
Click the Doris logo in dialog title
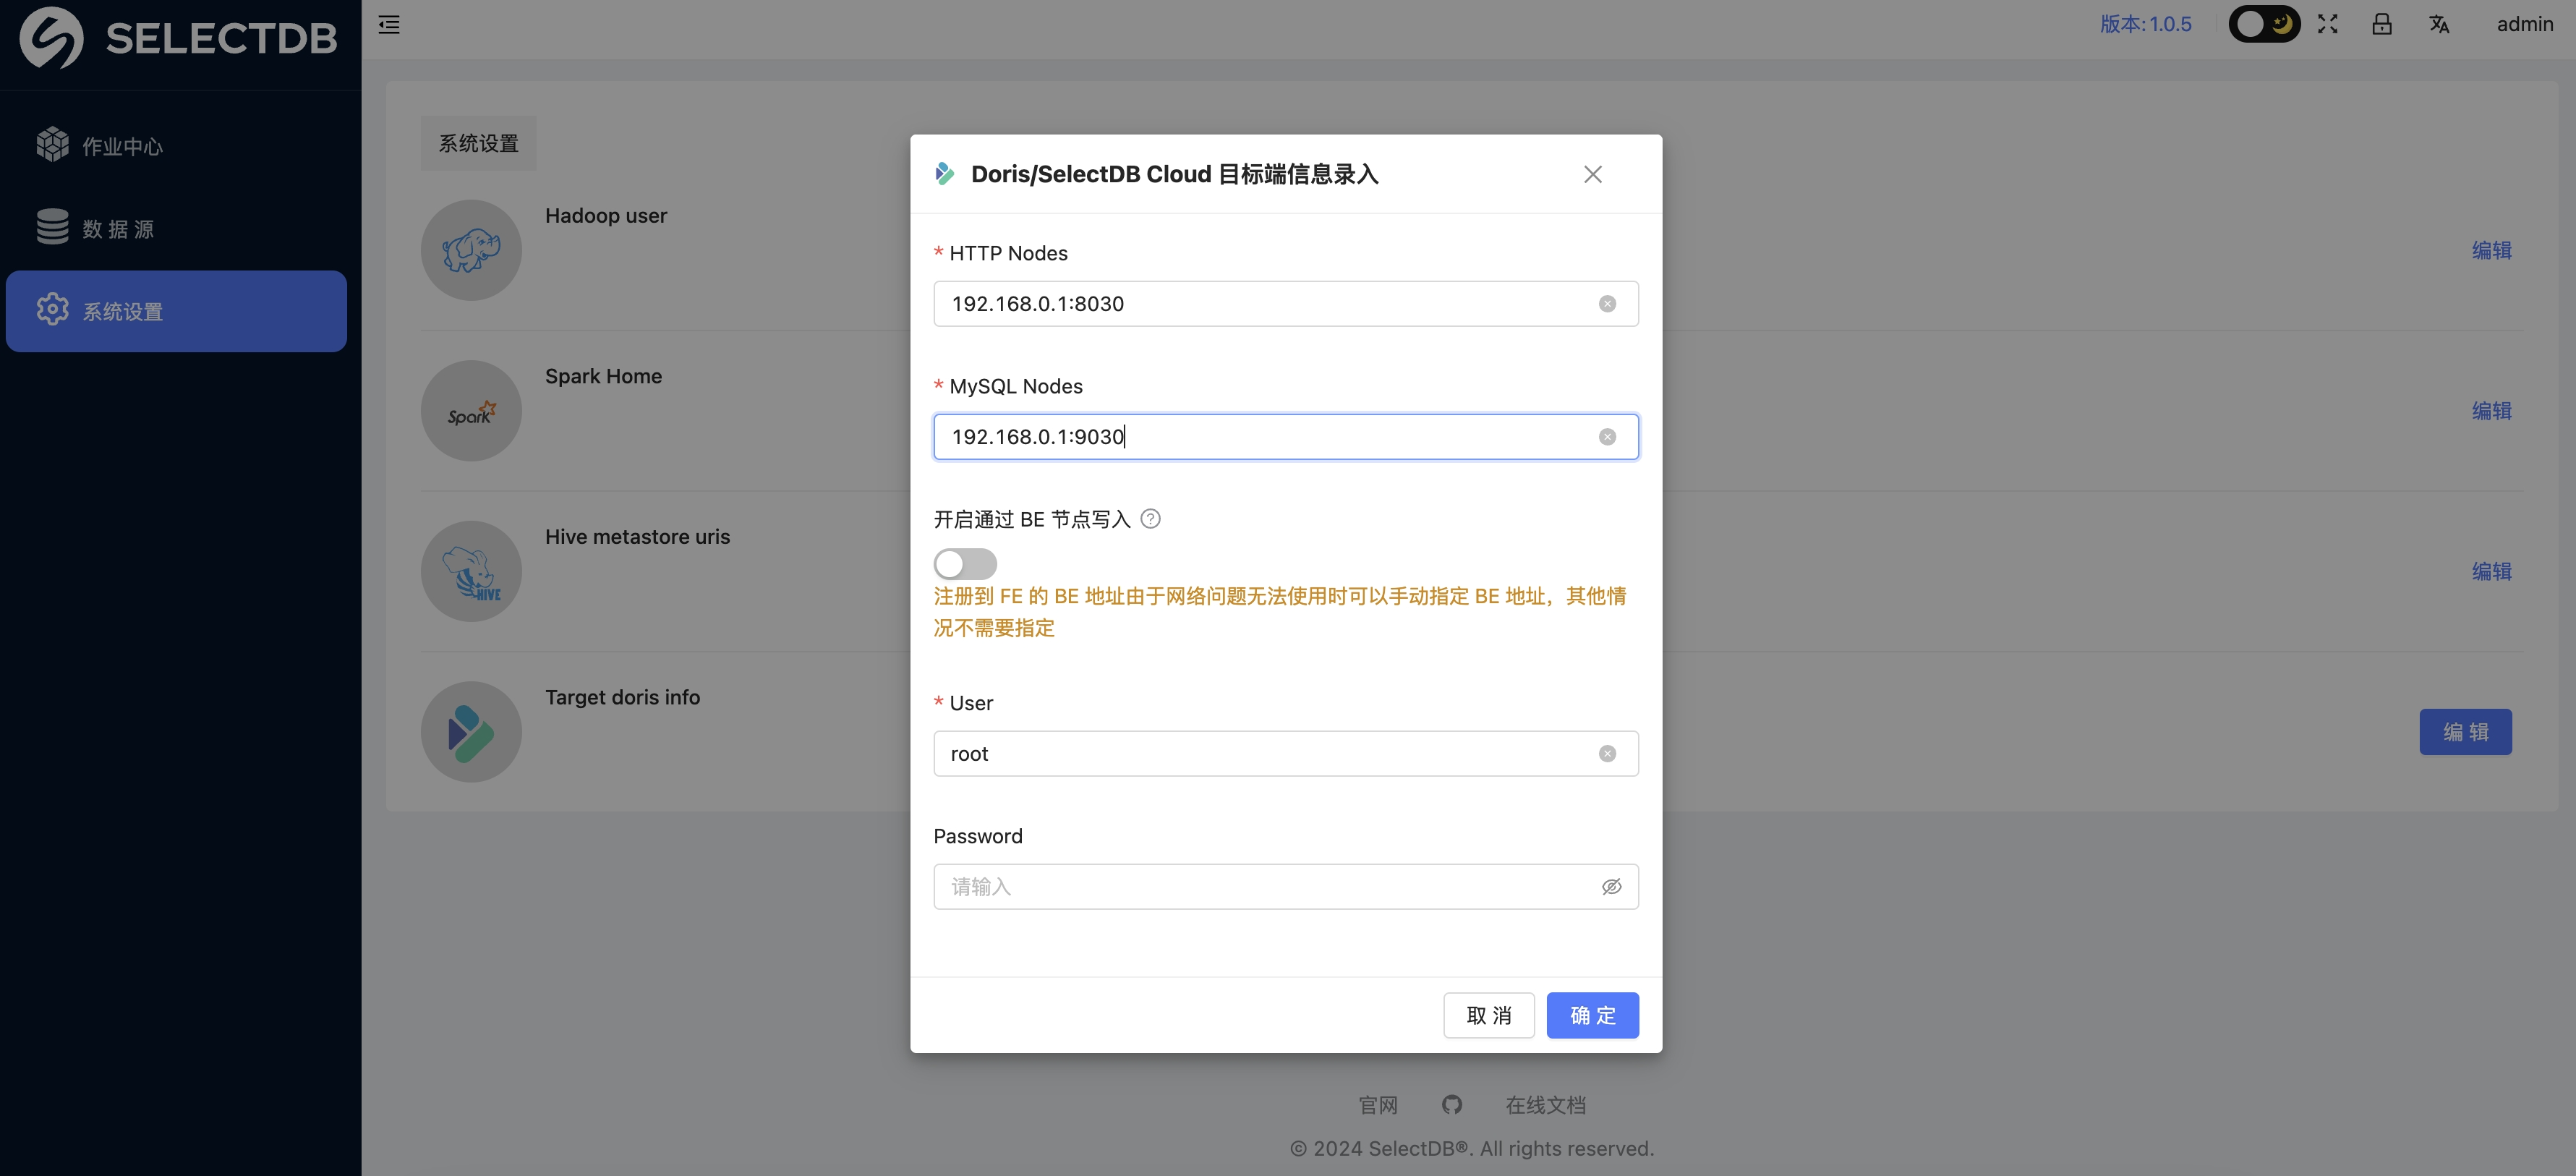944,174
